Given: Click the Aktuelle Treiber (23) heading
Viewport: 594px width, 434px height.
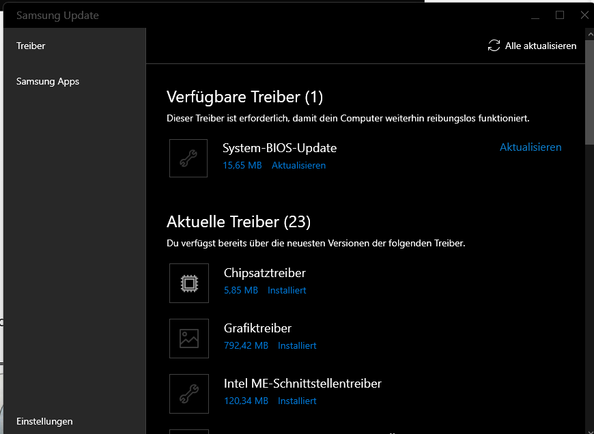Looking at the screenshot, I should coord(239,222).
